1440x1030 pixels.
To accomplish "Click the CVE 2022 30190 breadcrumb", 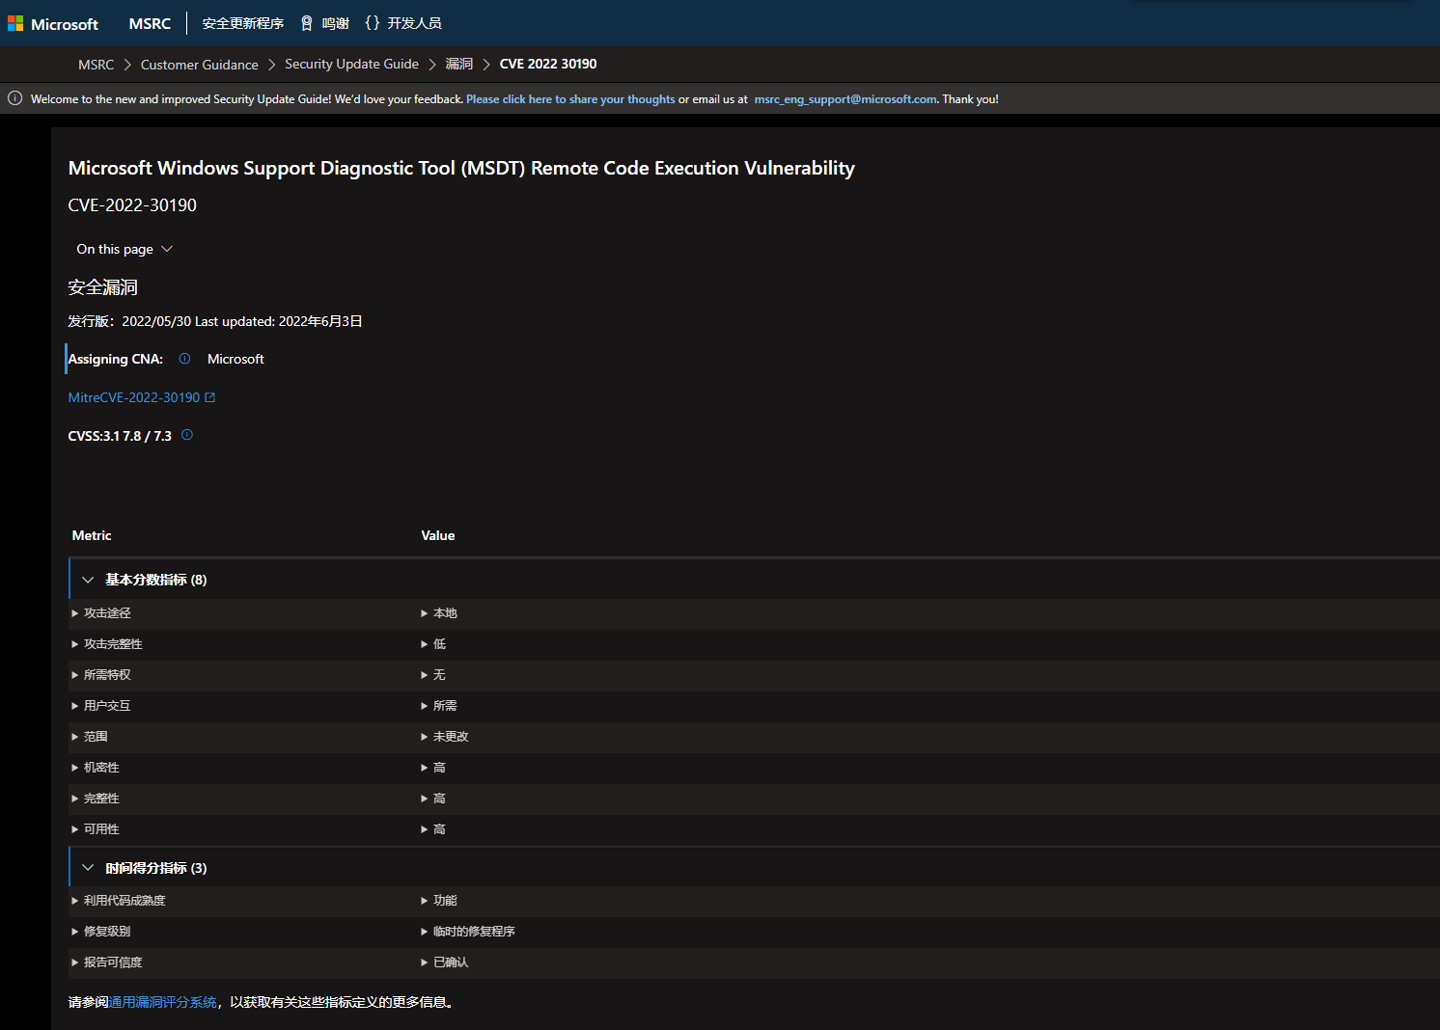I will 548,64.
